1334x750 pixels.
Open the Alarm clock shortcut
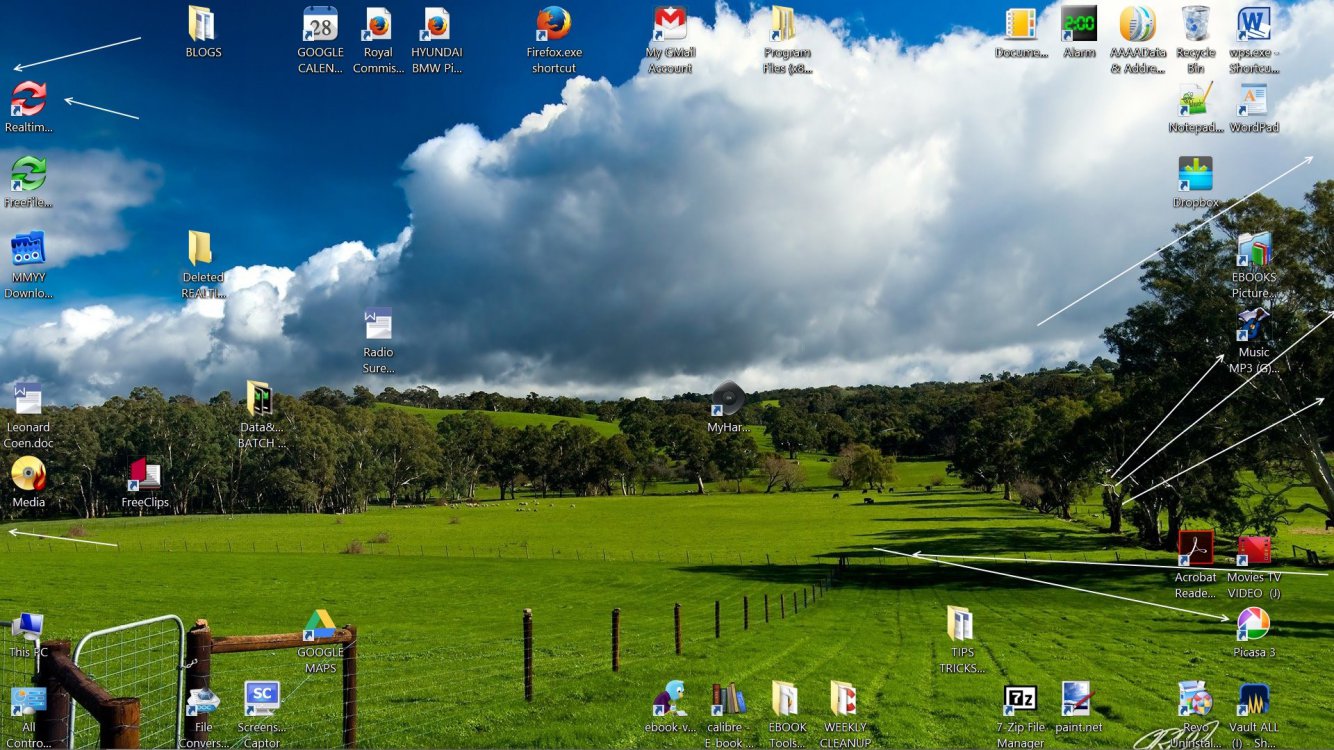[1078, 24]
